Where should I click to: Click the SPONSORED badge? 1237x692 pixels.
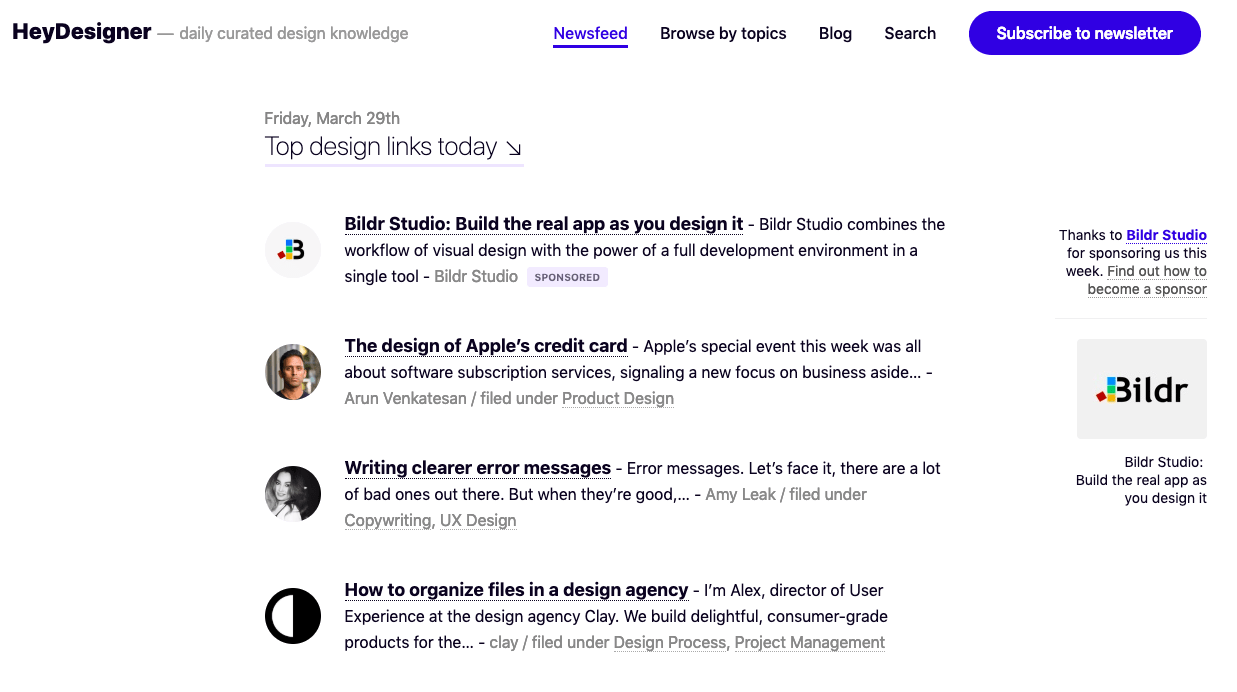[x=567, y=277]
